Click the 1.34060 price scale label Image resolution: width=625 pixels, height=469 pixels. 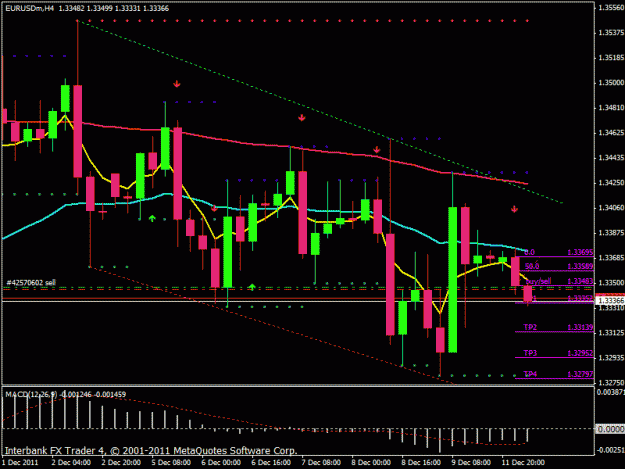611,208
